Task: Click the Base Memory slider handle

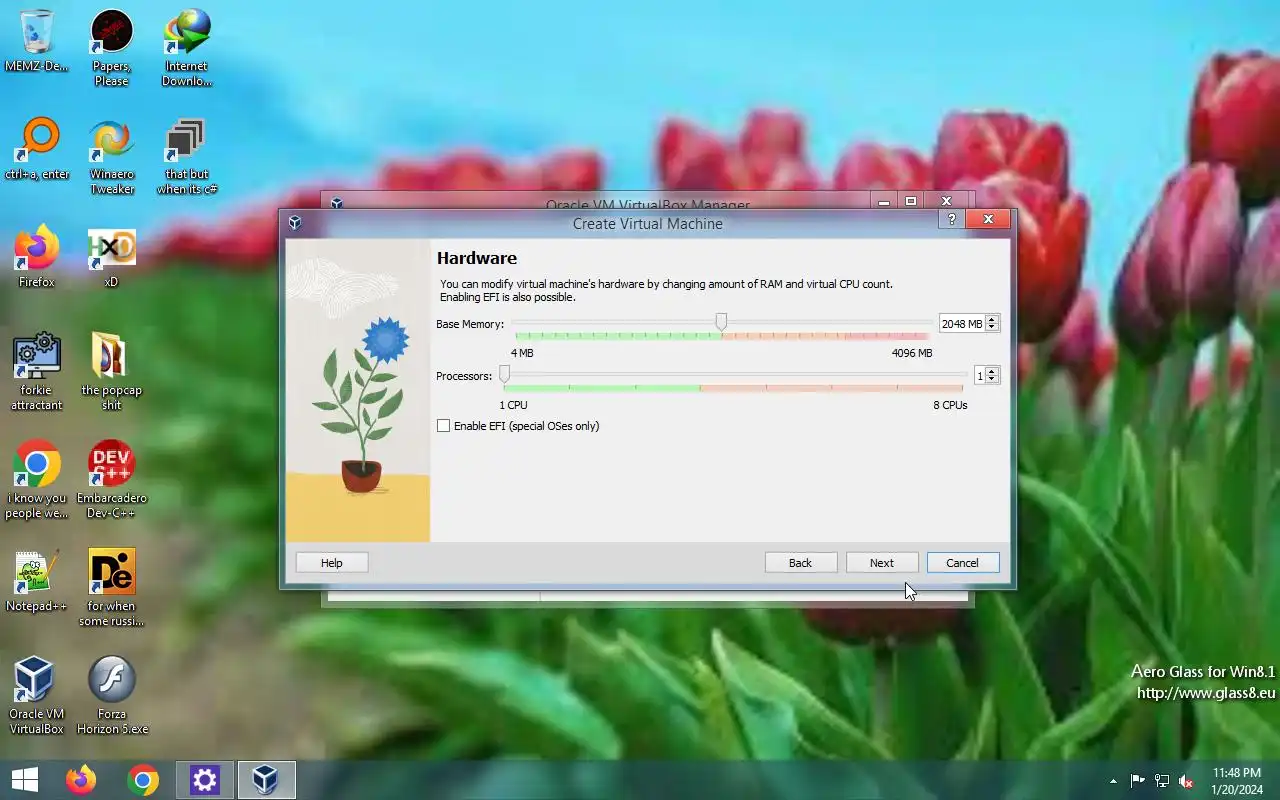Action: (x=721, y=322)
